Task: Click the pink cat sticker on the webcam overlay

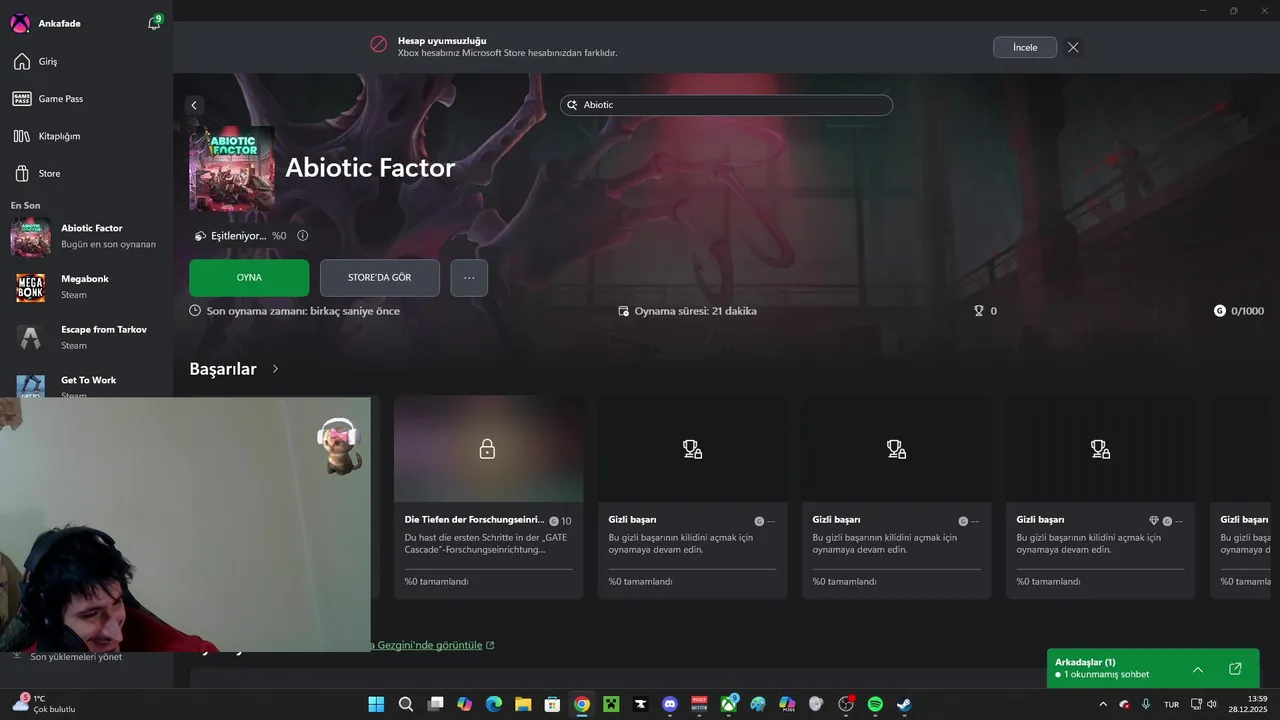Action: (x=339, y=446)
